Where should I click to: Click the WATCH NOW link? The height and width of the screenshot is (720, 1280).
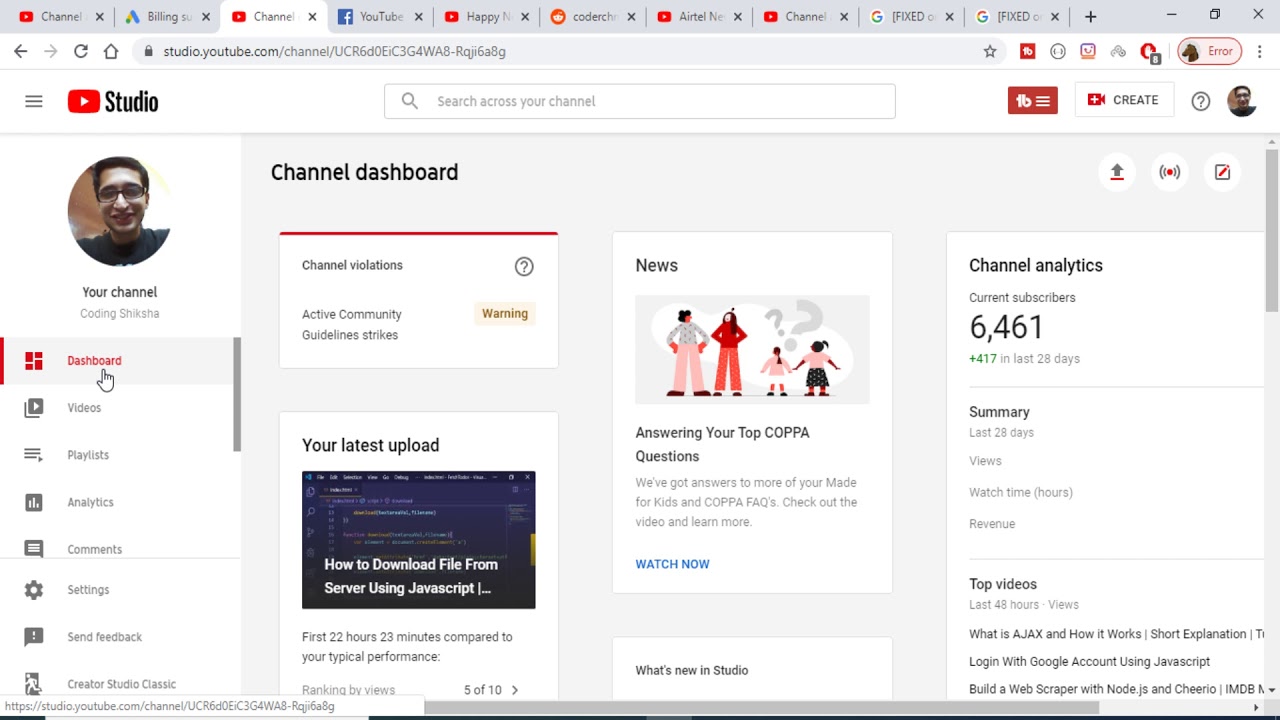[x=672, y=564]
